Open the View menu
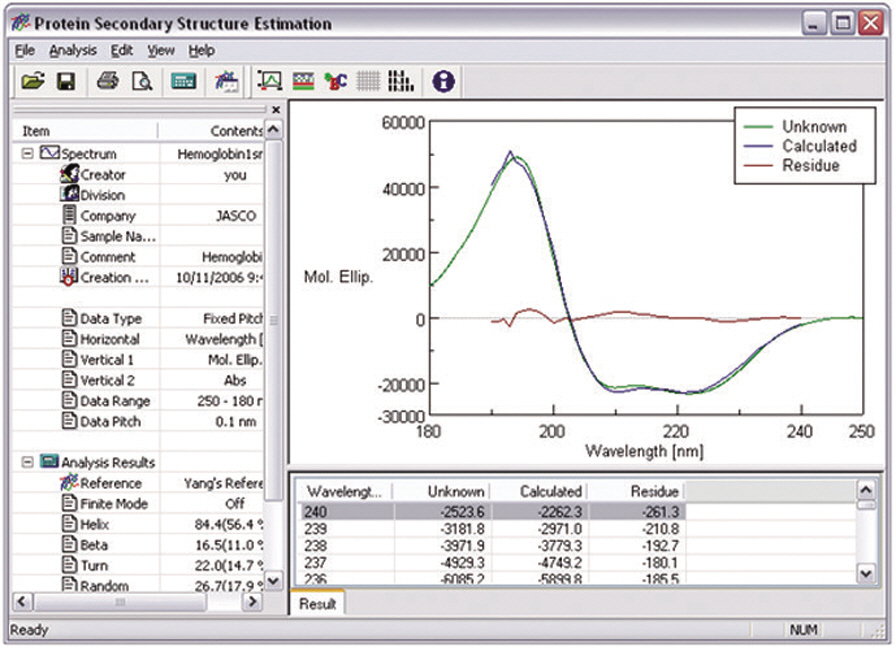The width and height of the screenshot is (896, 647). pos(160,50)
